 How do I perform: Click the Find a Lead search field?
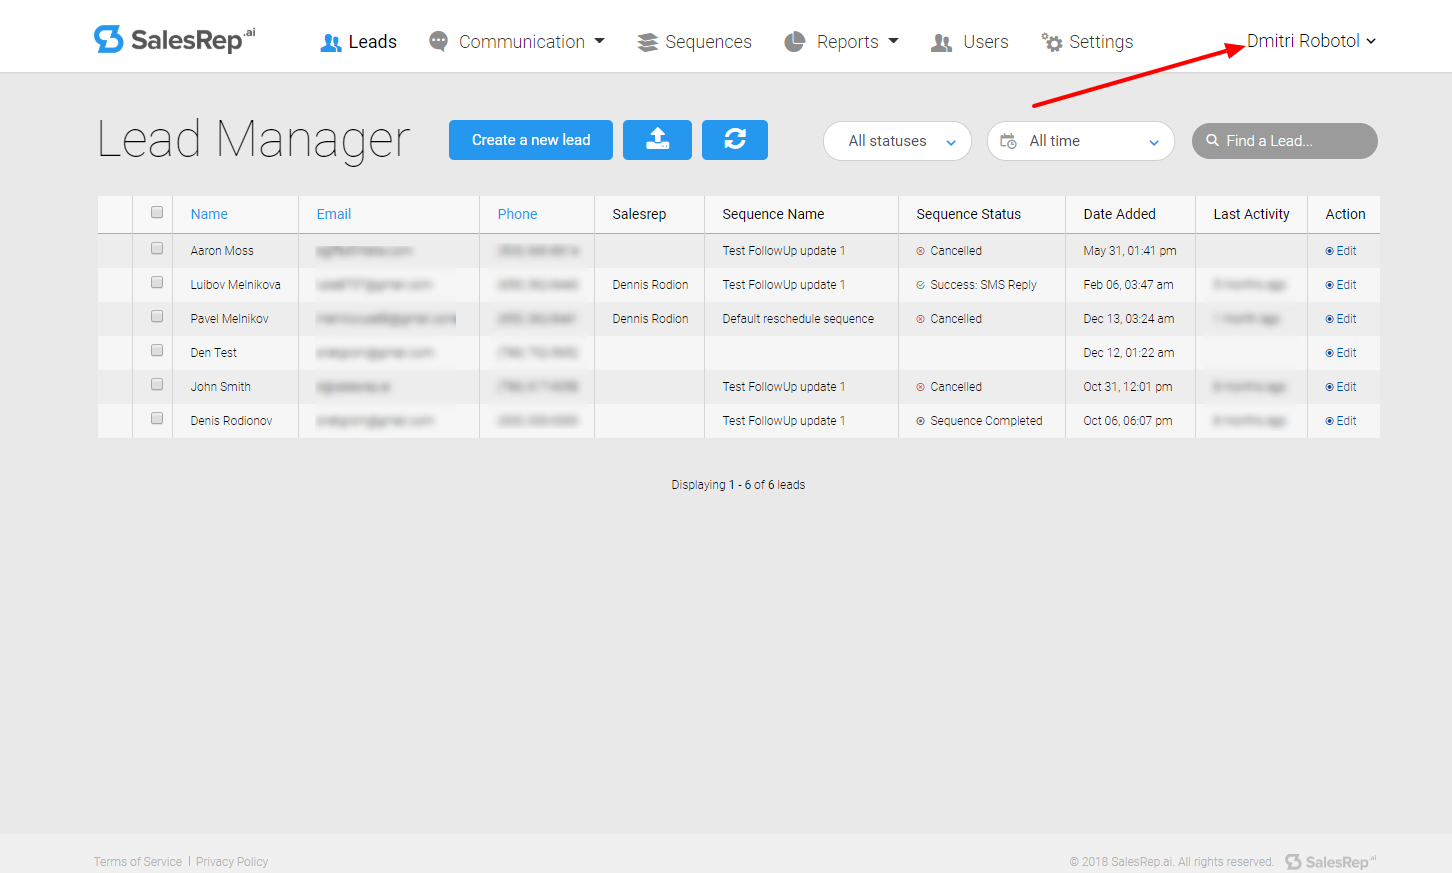tap(1285, 141)
